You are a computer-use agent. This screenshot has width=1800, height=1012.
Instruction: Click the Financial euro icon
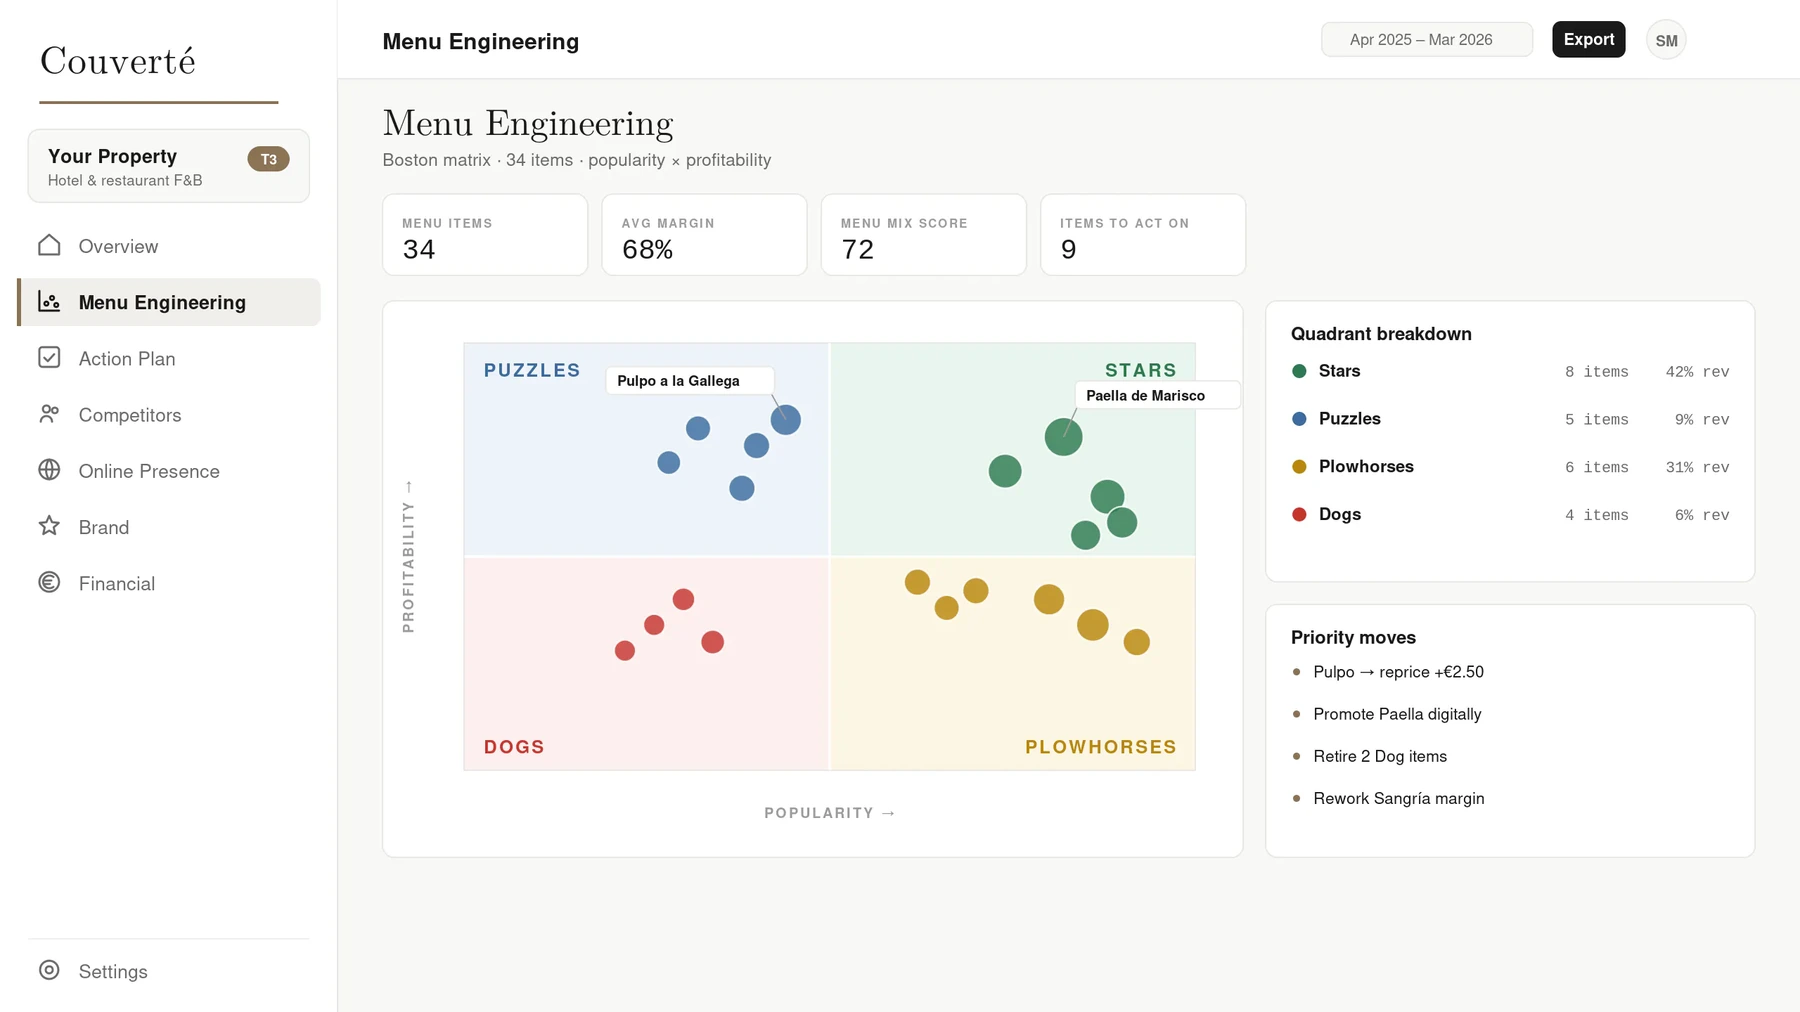click(49, 582)
